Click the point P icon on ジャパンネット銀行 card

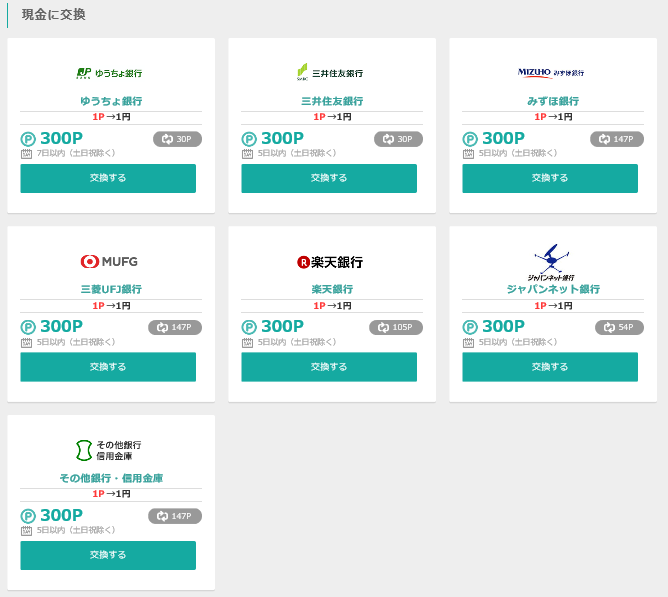coord(470,327)
